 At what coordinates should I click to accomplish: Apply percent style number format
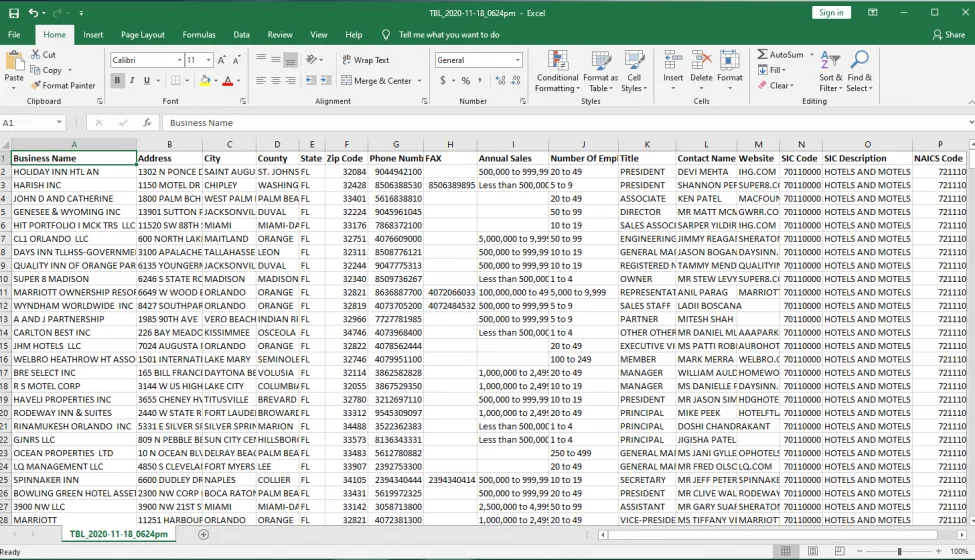(465, 80)
